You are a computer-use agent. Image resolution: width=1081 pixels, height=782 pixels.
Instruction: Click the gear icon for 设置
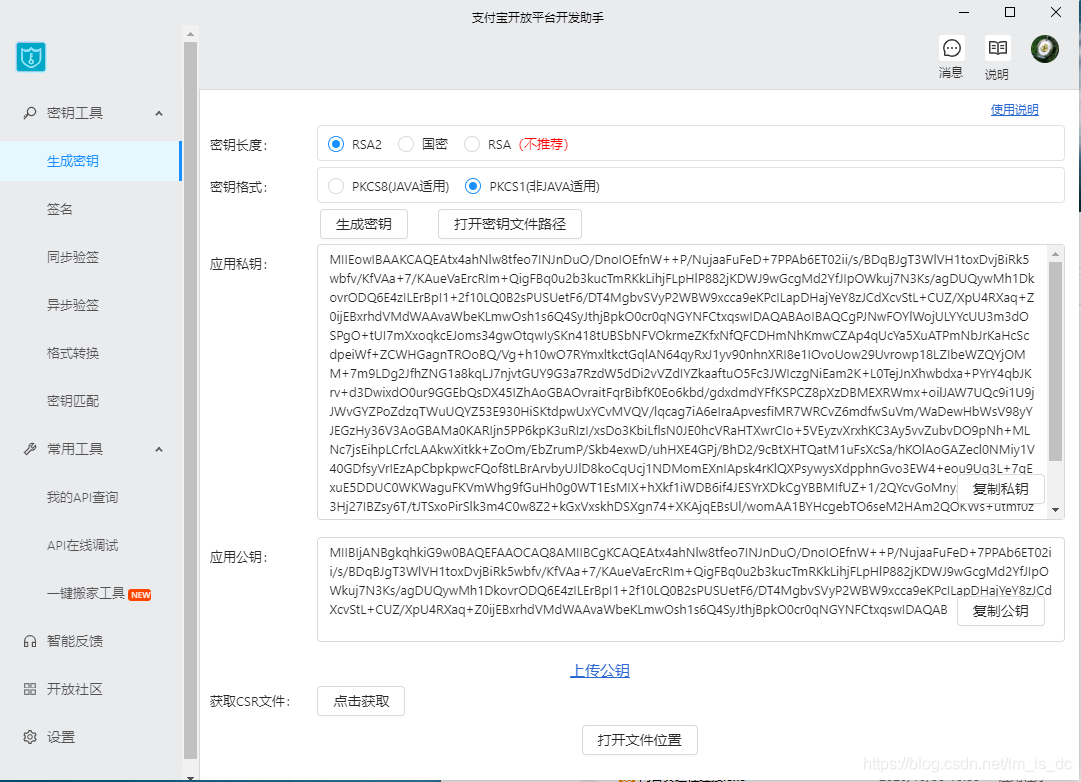coord(30,737)
